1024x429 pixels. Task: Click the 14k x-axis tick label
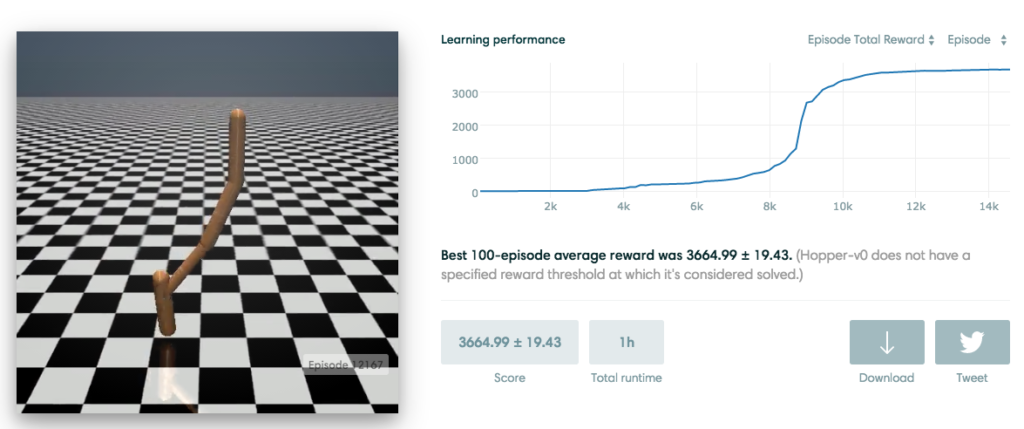(x=989, y=207)
